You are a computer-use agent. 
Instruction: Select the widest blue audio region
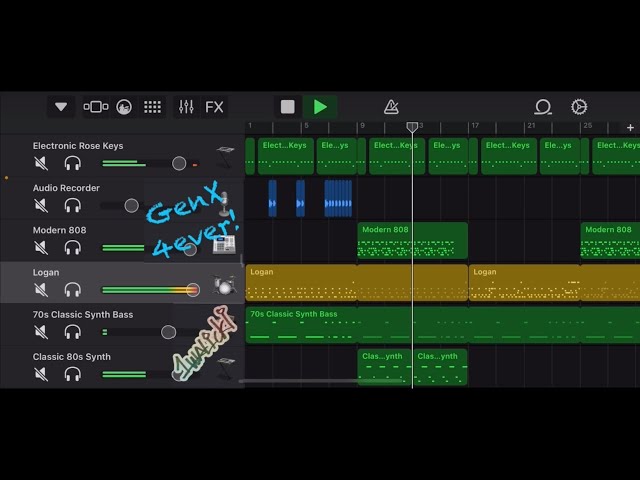[338, 198]
